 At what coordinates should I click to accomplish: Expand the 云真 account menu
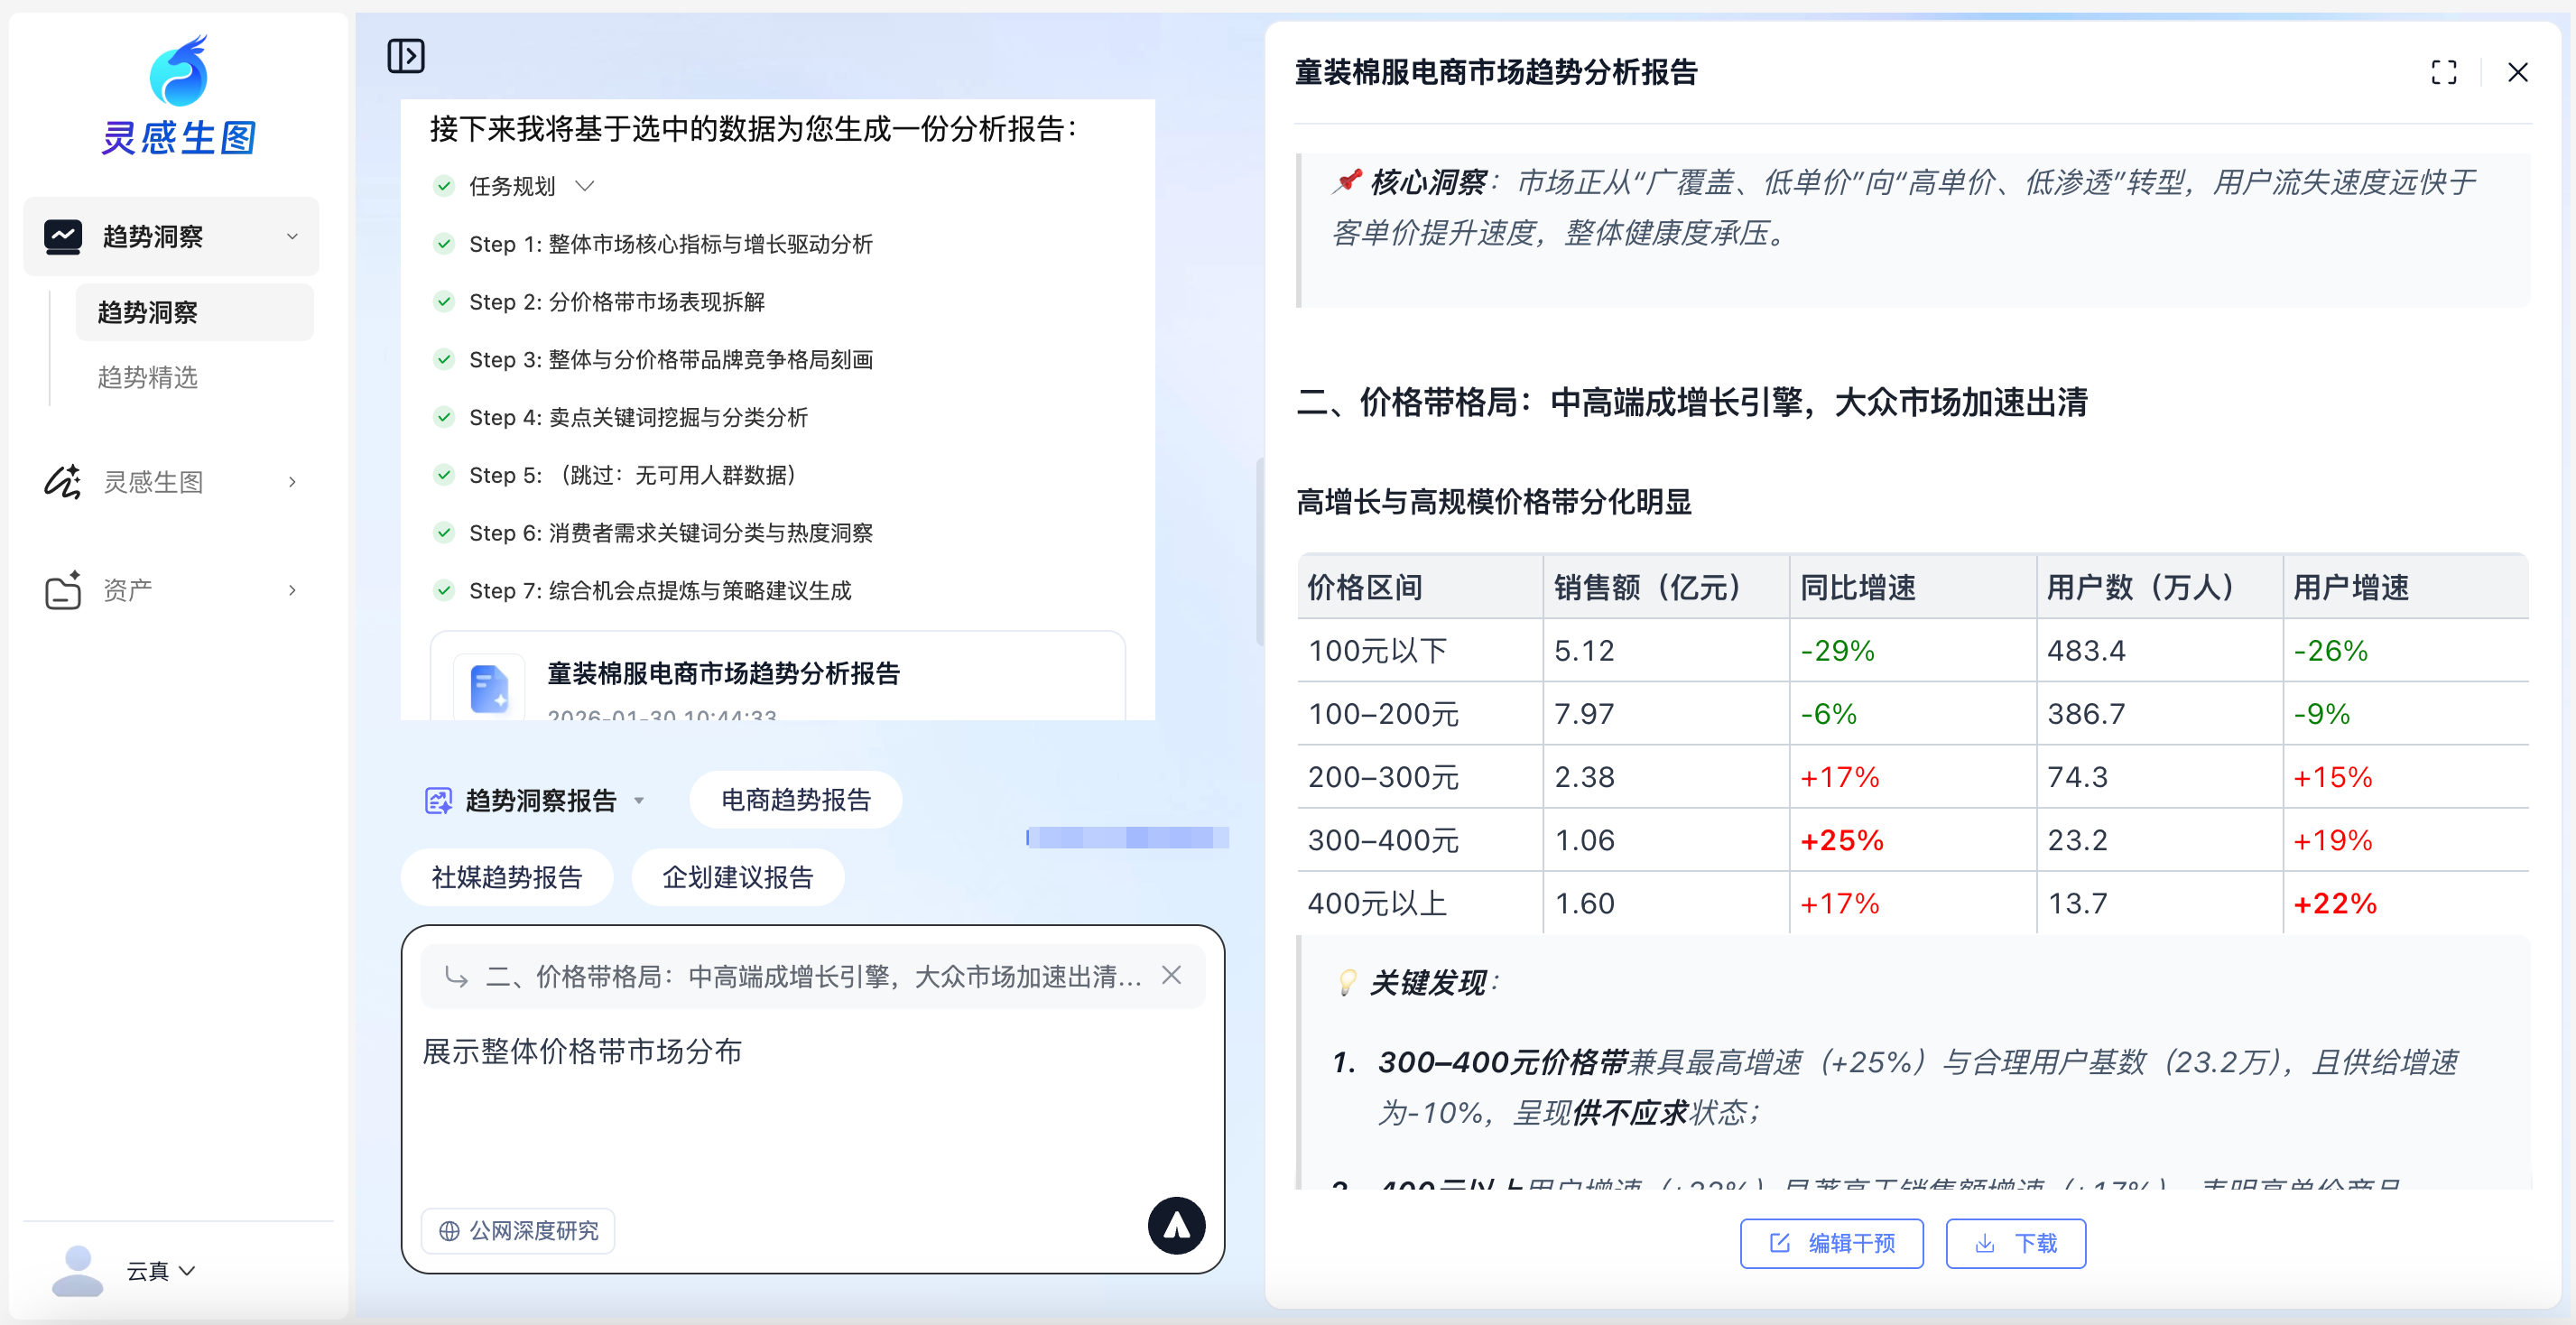click(187, 1270)
